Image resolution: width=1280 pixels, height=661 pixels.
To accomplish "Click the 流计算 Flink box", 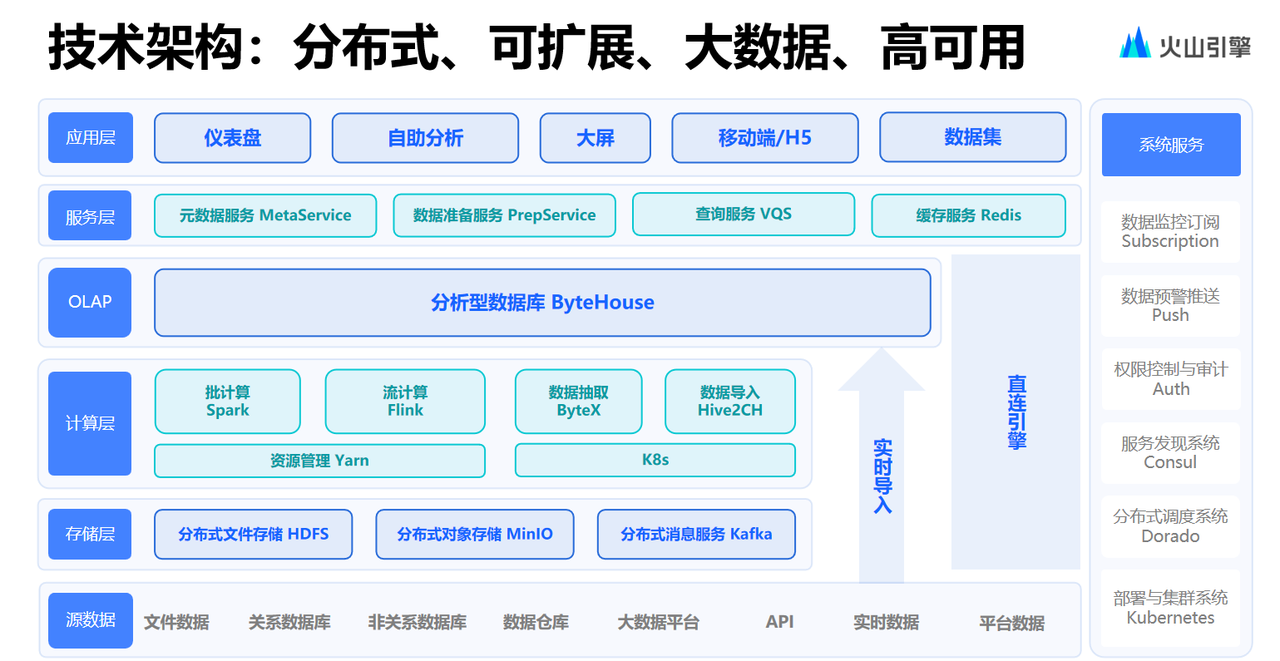I will 405,401.
